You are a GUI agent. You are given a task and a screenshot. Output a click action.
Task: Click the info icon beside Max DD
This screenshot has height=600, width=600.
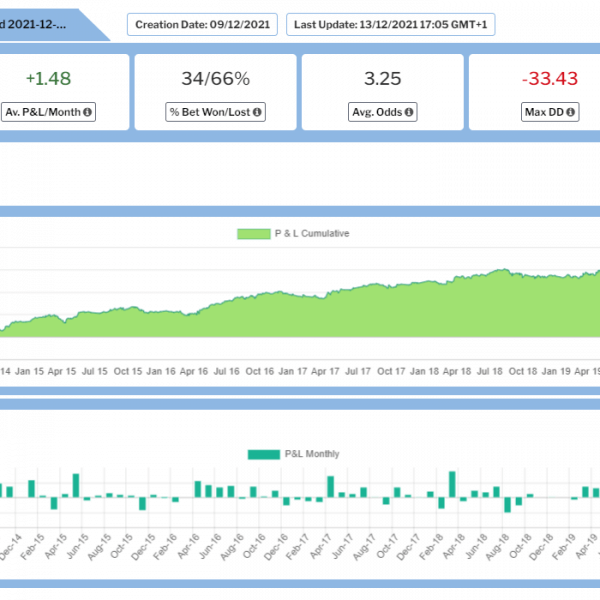[x=571, y=112]
